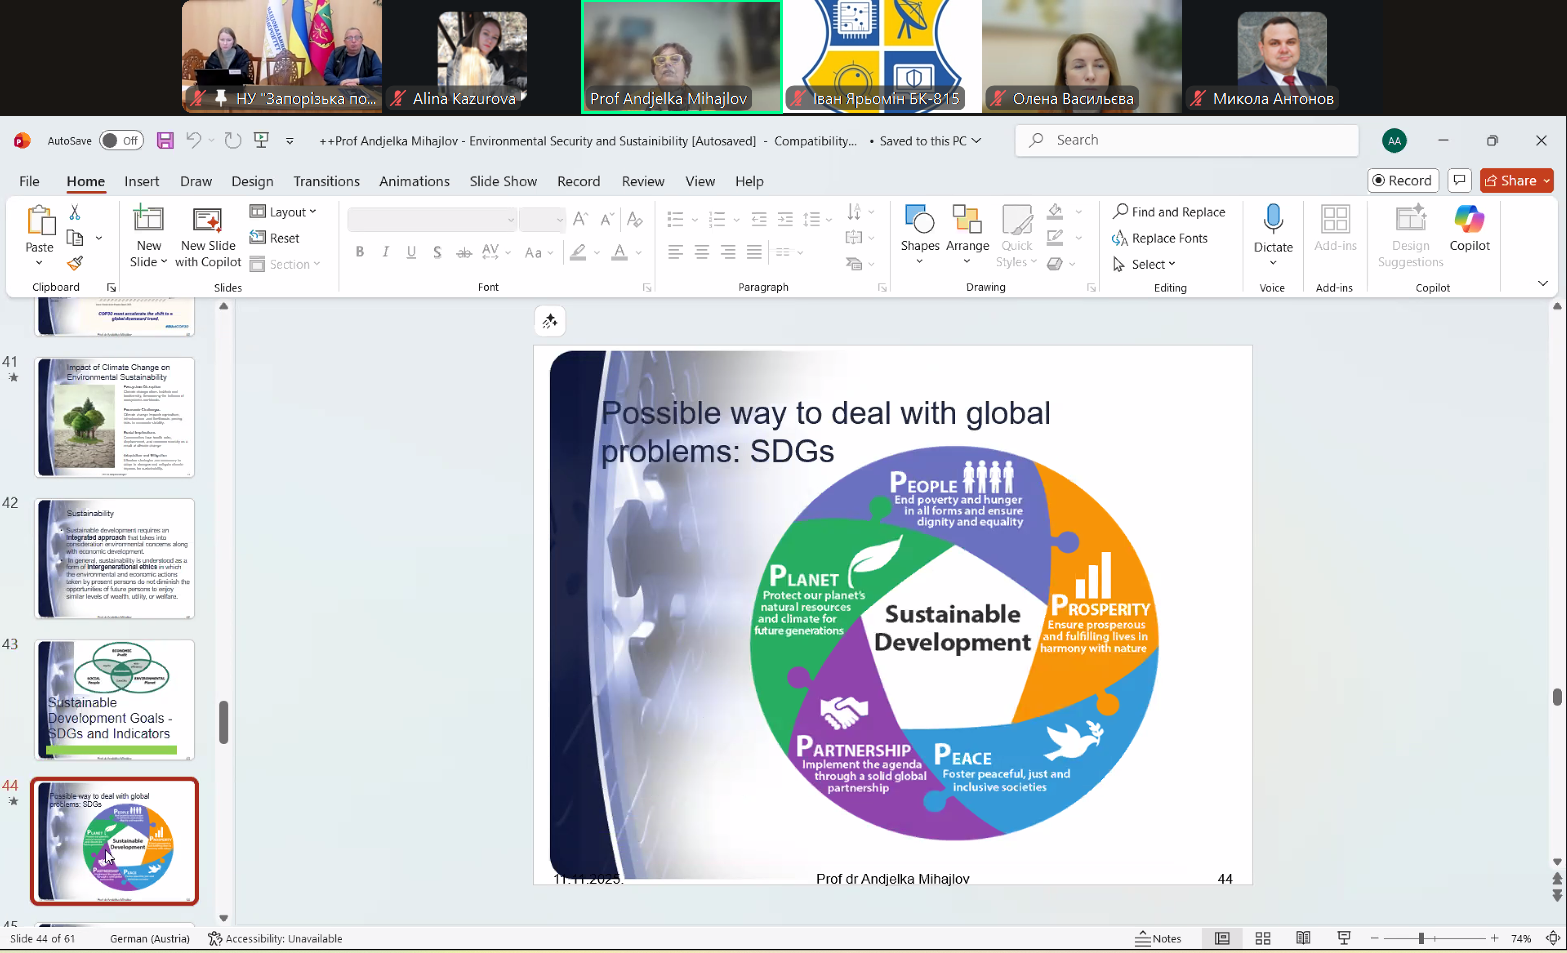The image size is (1567, 953).
Task: Open Reading View from status bar
Action: [x=1303, y=938]
